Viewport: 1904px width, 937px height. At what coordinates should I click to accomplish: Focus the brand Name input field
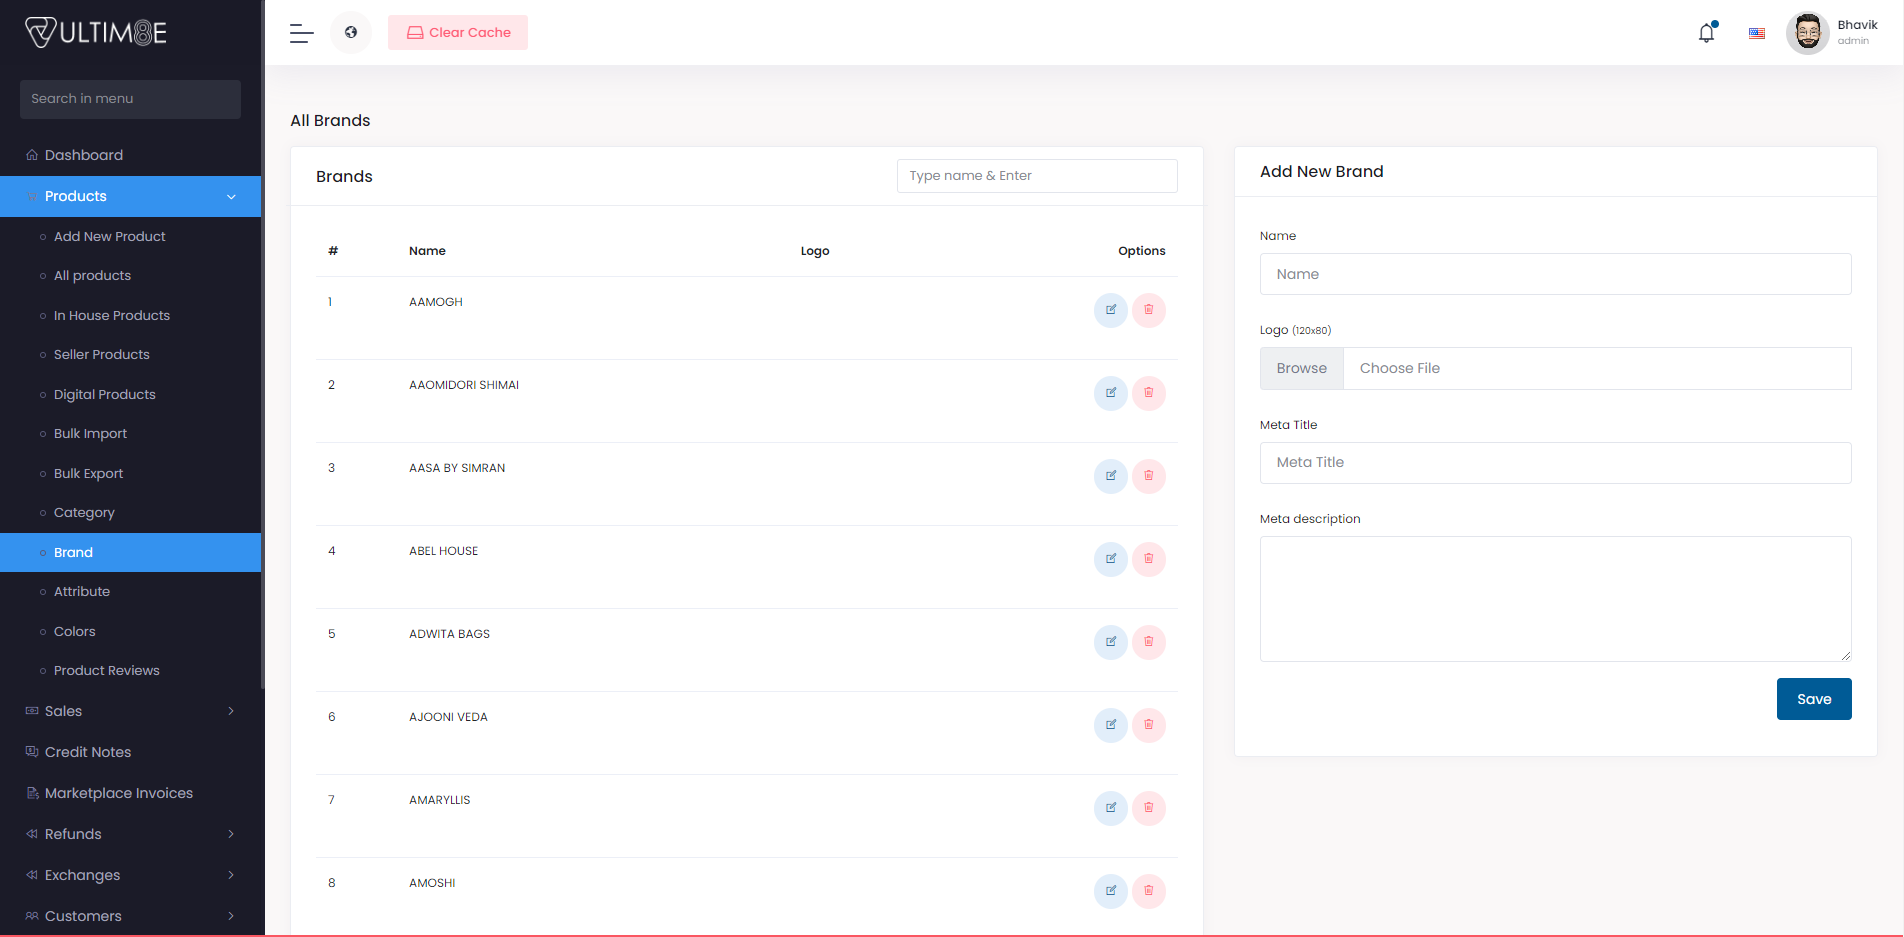click(1555, 274)
